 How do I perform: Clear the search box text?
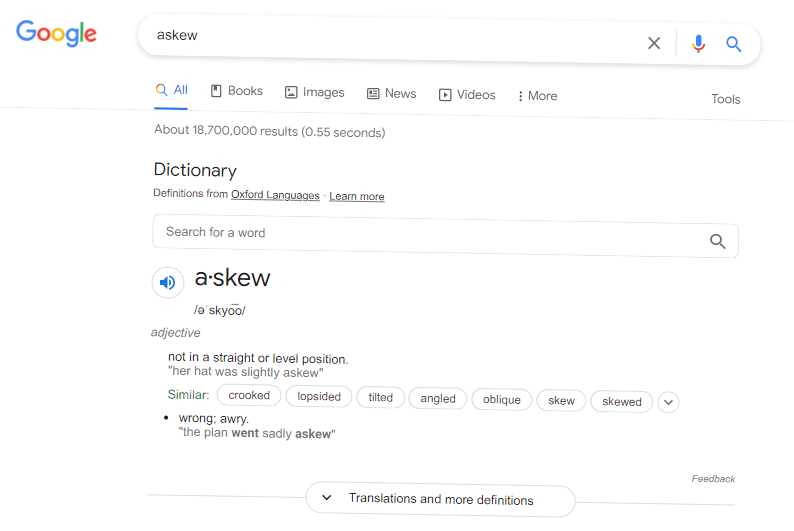point(654,43)
